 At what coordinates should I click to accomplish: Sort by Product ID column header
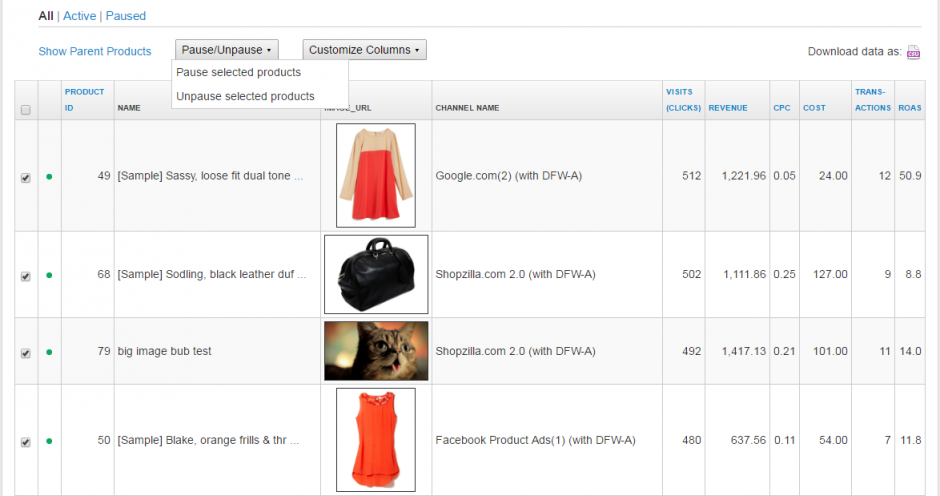point(85,100)
